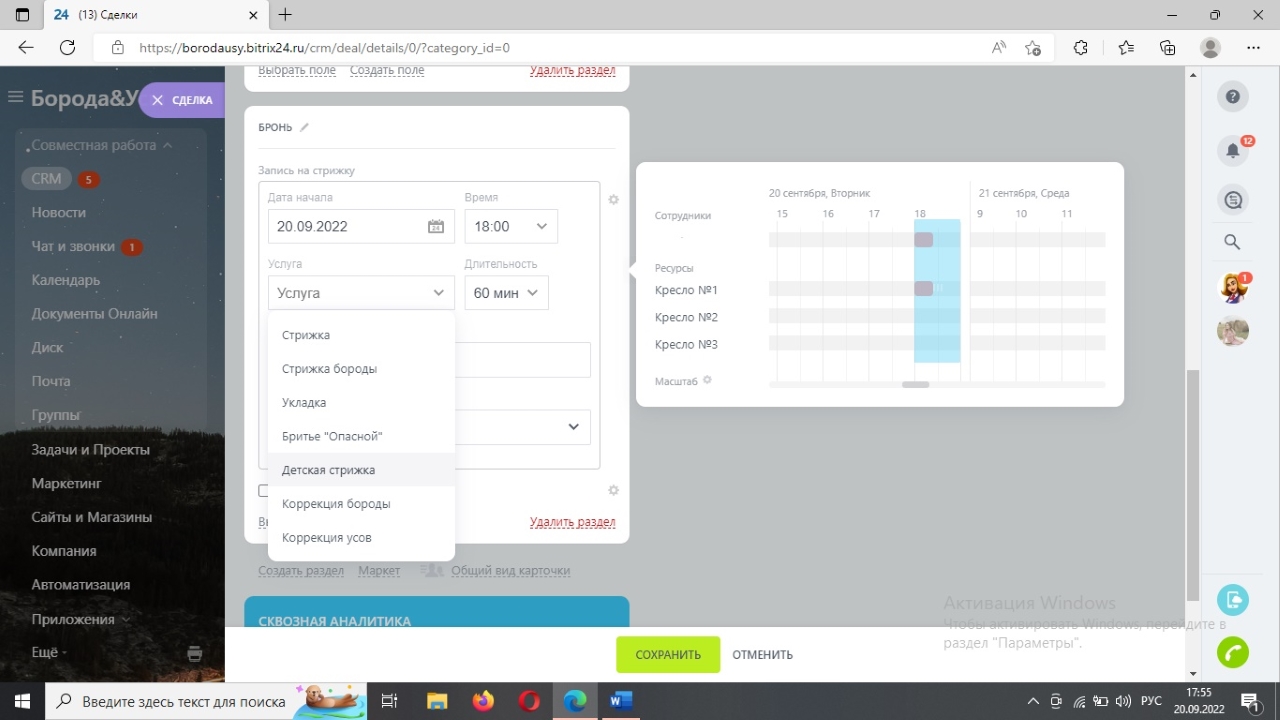Open the read aloud icon in address bar
Screen dimensions: 1280x720
(x=999, y=47)
